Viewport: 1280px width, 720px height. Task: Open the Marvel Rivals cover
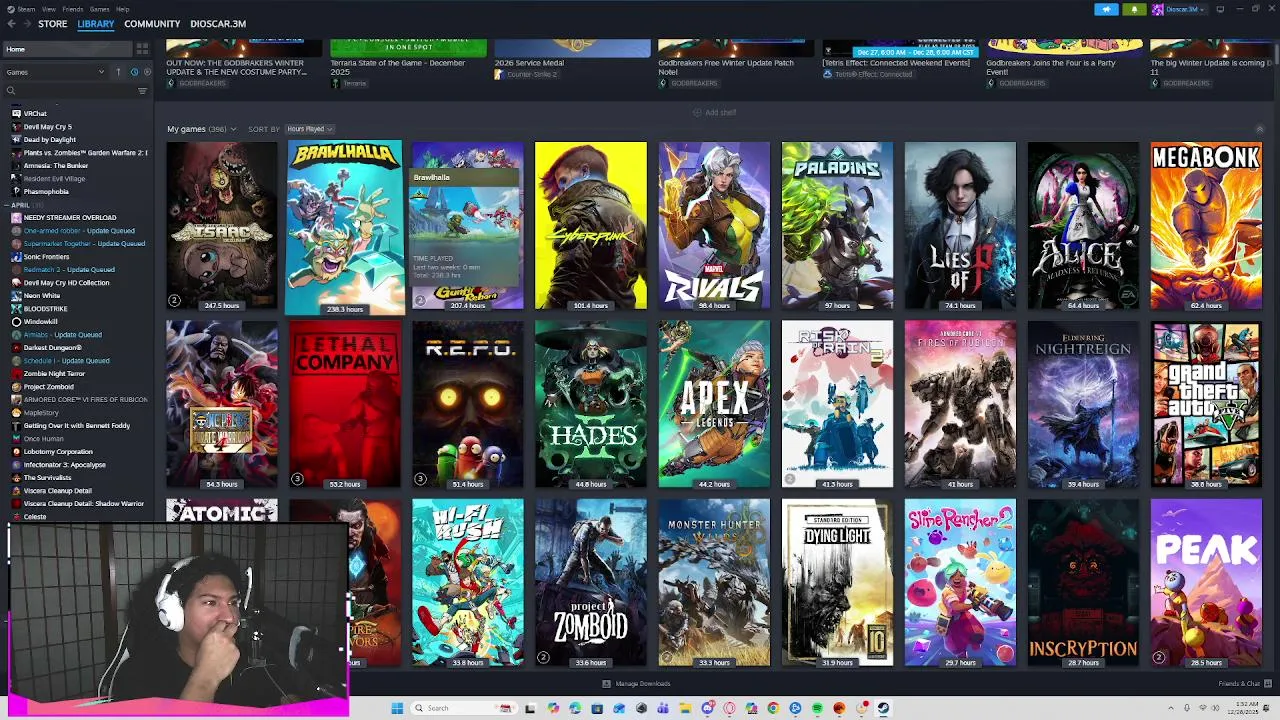pyautogui.click(x=714, y=225)
